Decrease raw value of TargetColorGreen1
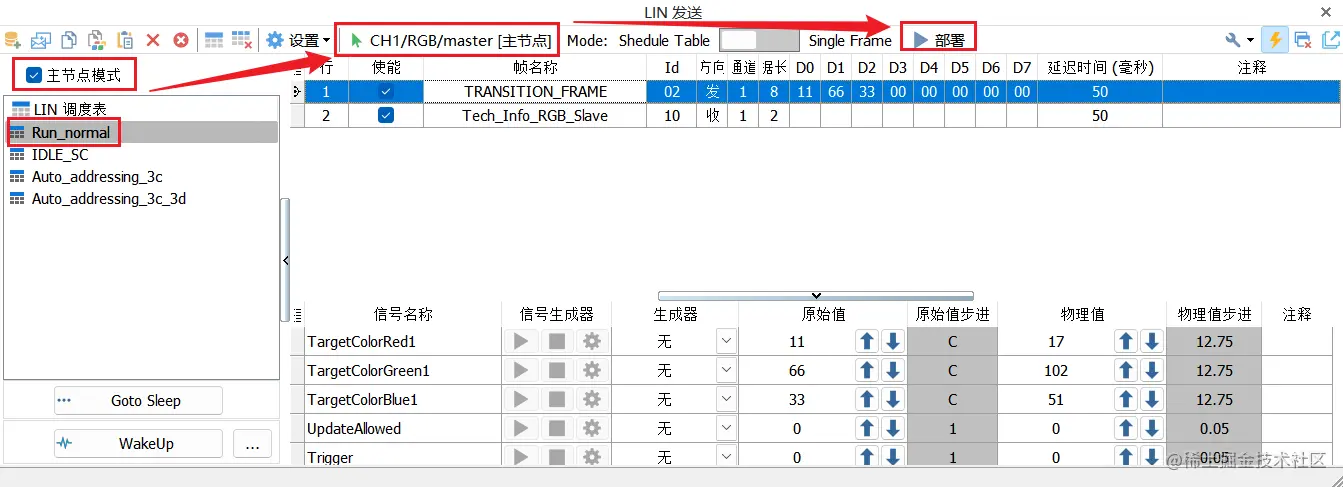 pyautogui.click(x=893, y=370)
